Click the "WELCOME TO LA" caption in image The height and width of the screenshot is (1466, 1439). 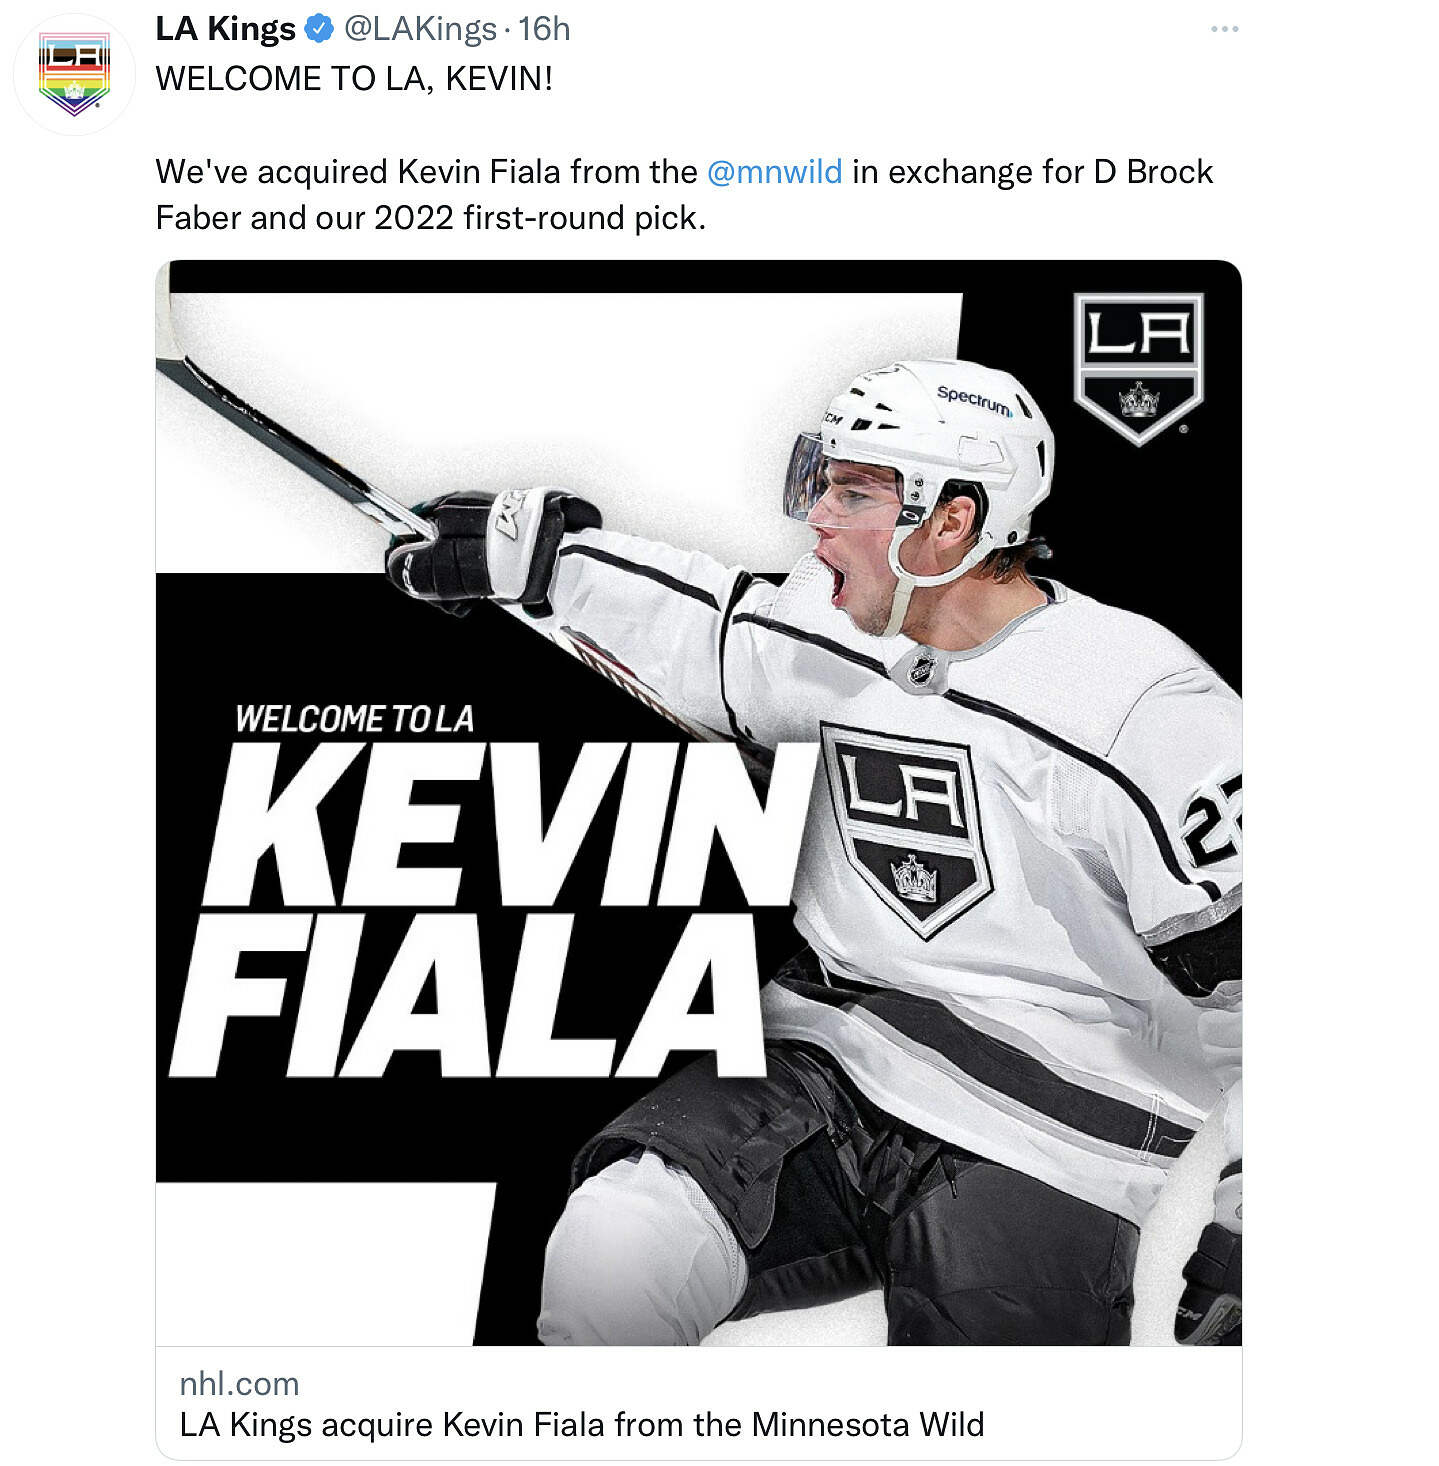point(354,719)
